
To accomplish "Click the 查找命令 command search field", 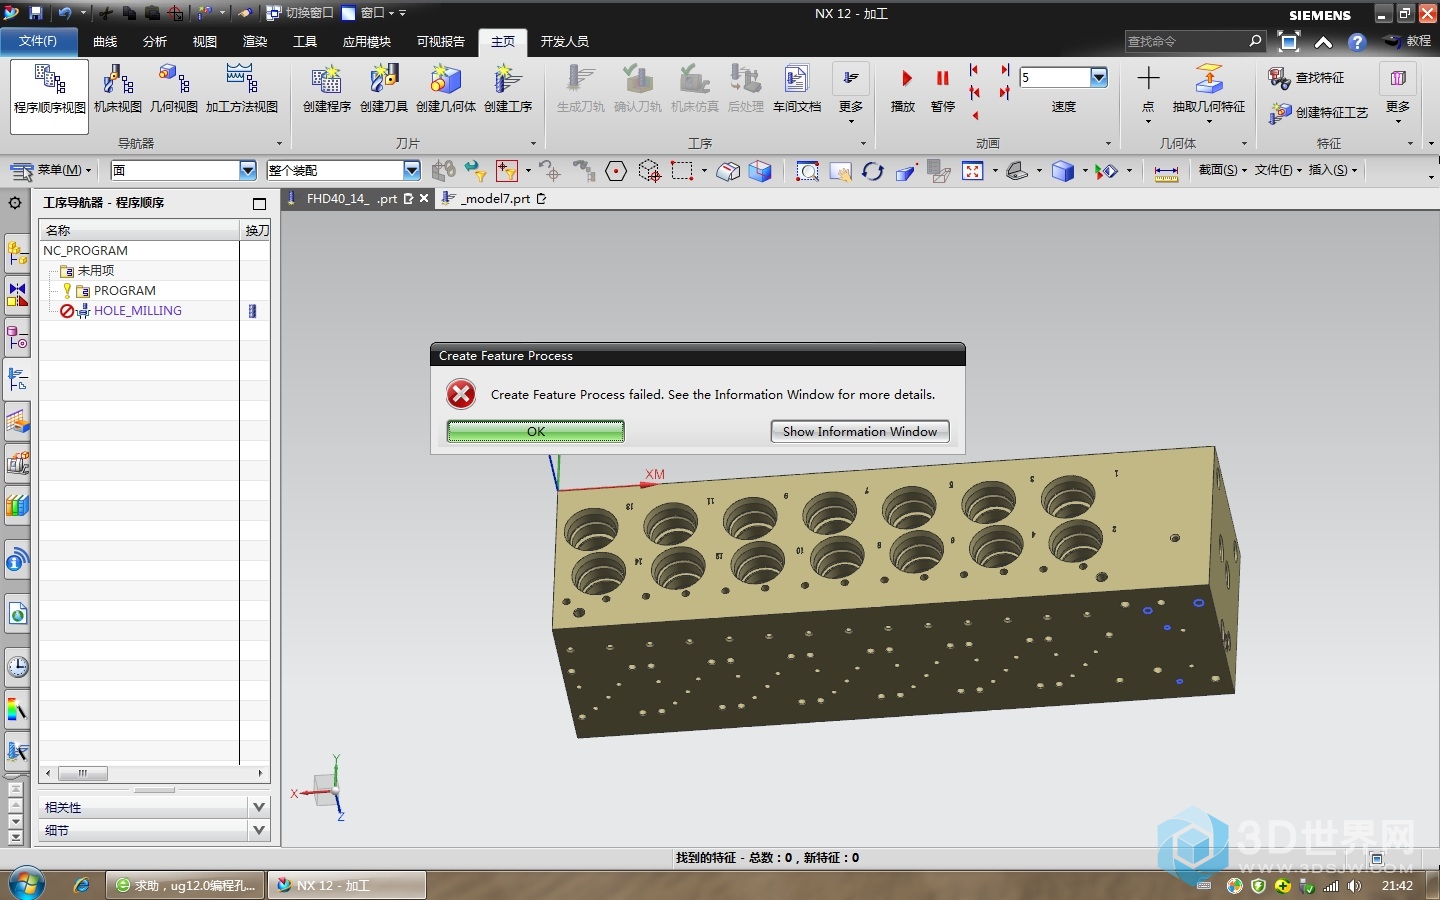I will [1186, 41].
